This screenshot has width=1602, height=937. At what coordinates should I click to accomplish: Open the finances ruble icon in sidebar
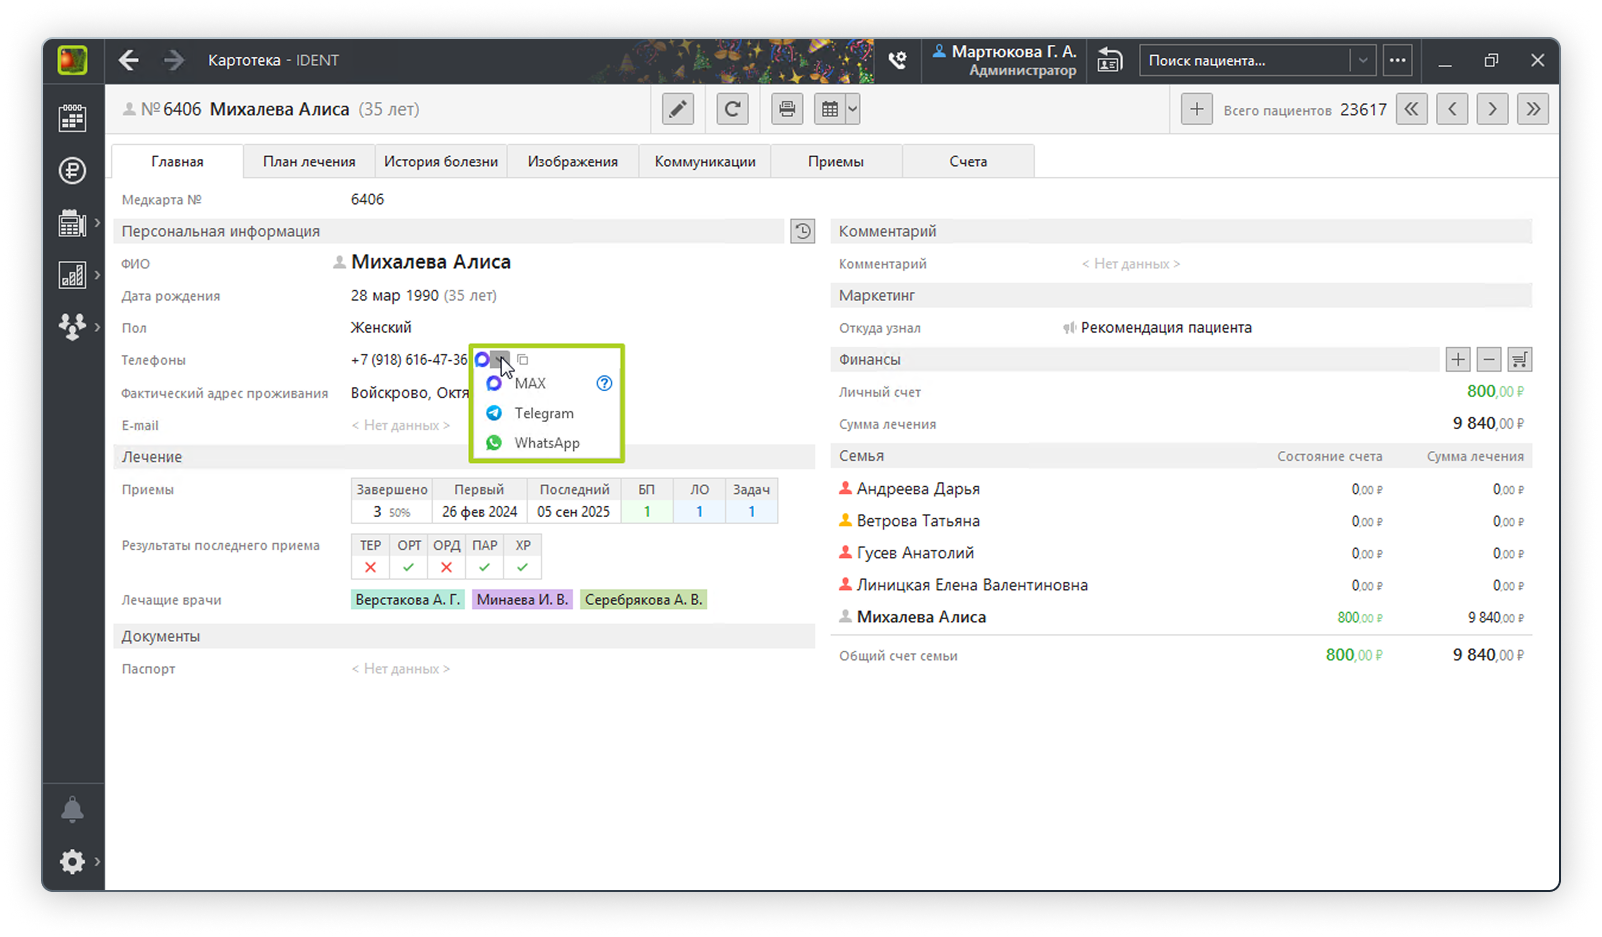tap(72, 171)
